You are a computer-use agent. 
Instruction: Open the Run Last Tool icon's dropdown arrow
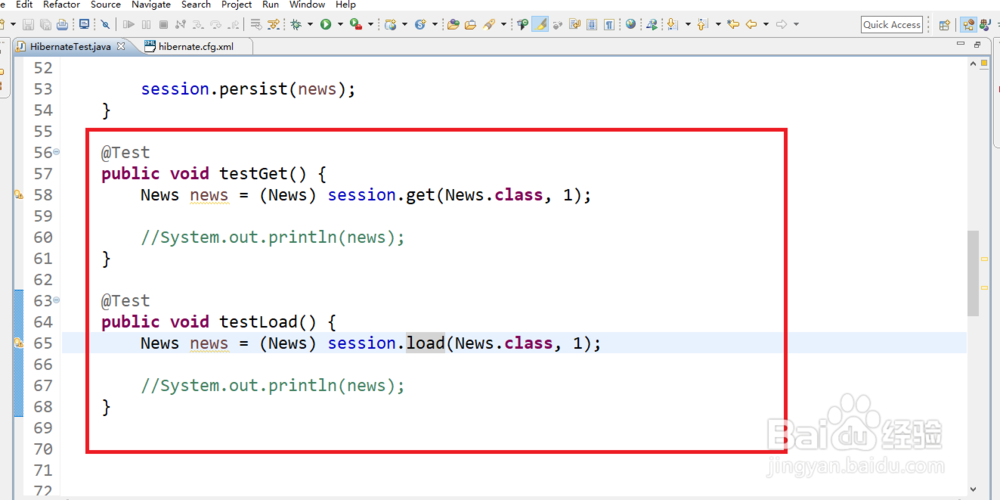(x=371, y=24)
